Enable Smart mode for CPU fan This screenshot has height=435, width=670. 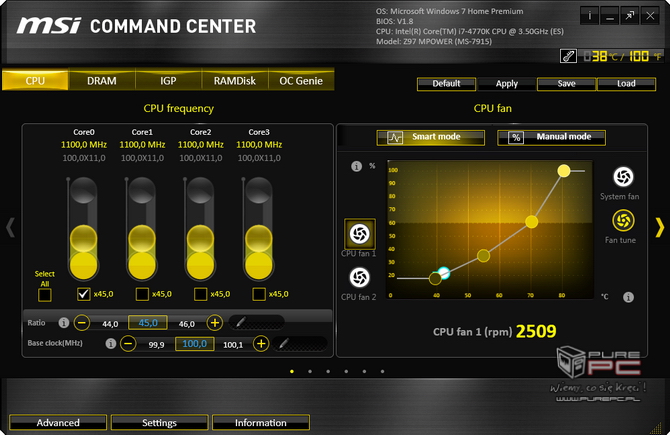coord(431,138)
